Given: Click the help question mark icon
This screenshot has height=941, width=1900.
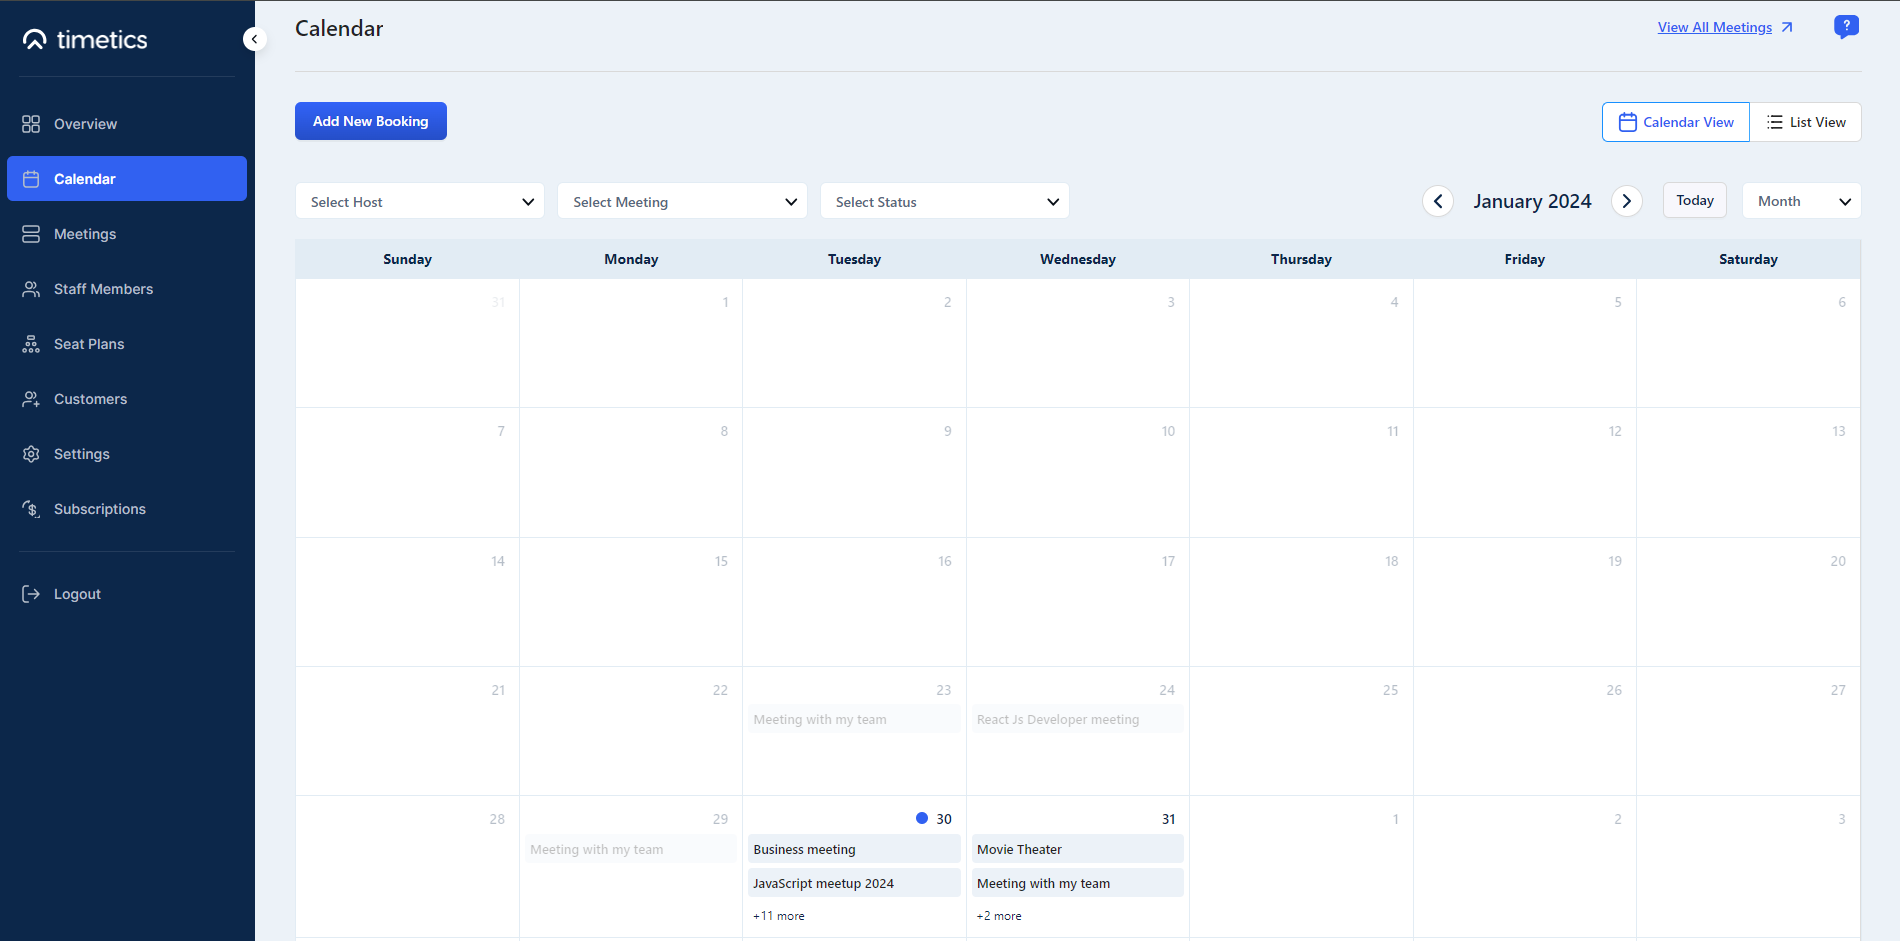Looking at the screenshot, I should [x=1846, y=27].
